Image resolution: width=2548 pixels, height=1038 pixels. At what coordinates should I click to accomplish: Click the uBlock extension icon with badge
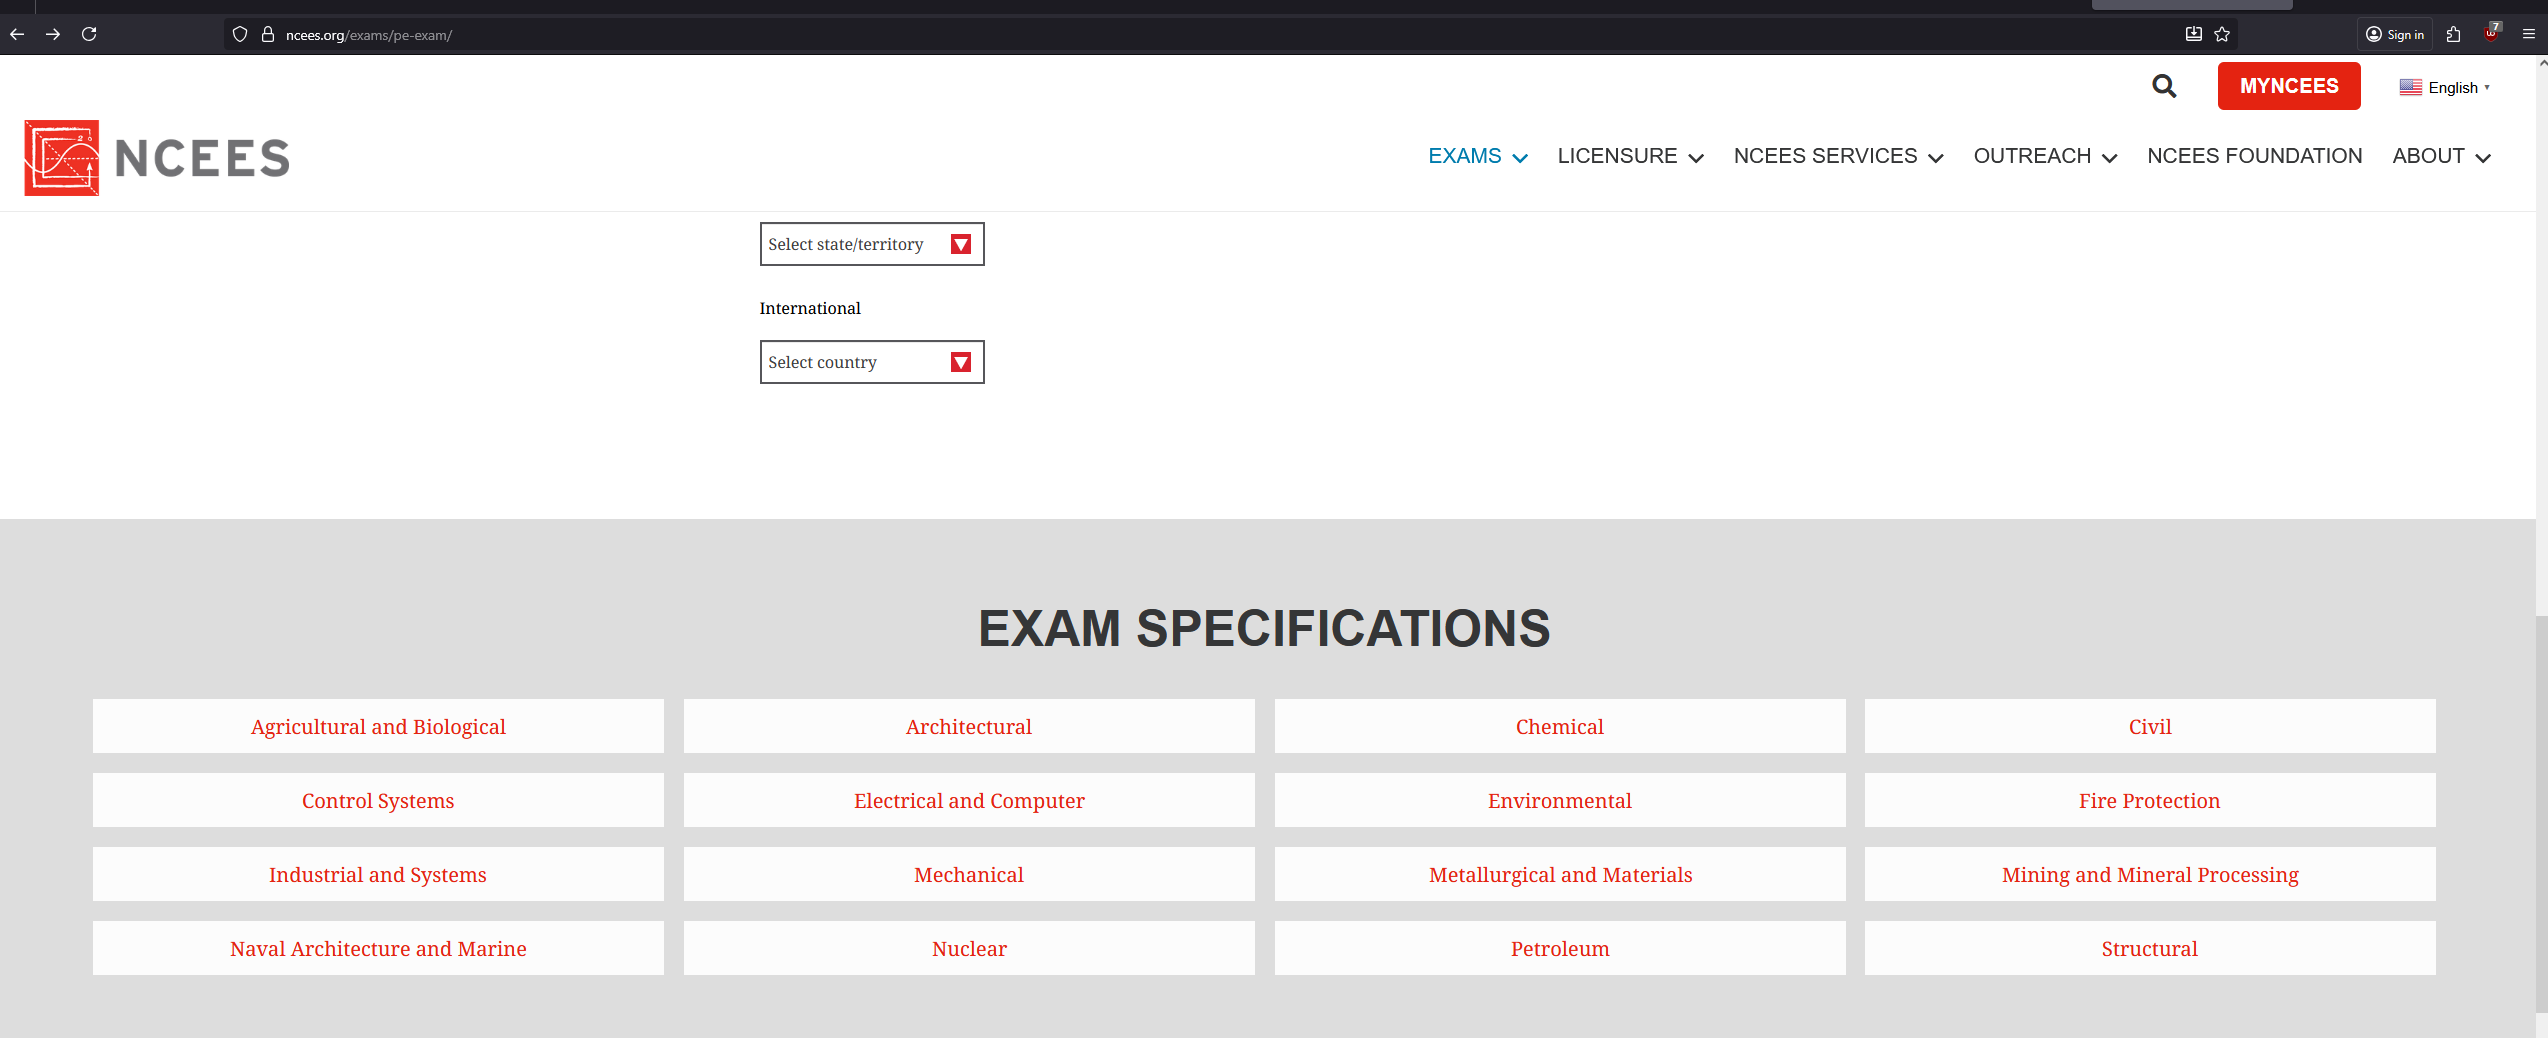coord(2491,33)
